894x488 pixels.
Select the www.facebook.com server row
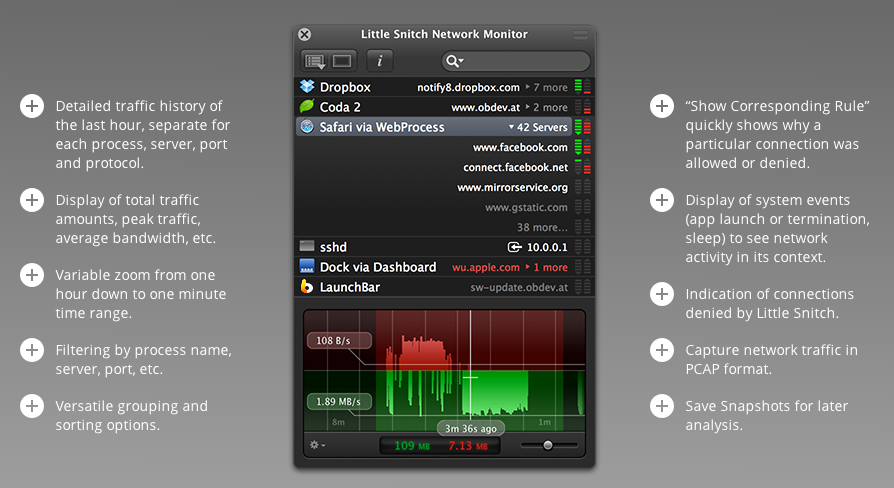(x=520, y=147)
